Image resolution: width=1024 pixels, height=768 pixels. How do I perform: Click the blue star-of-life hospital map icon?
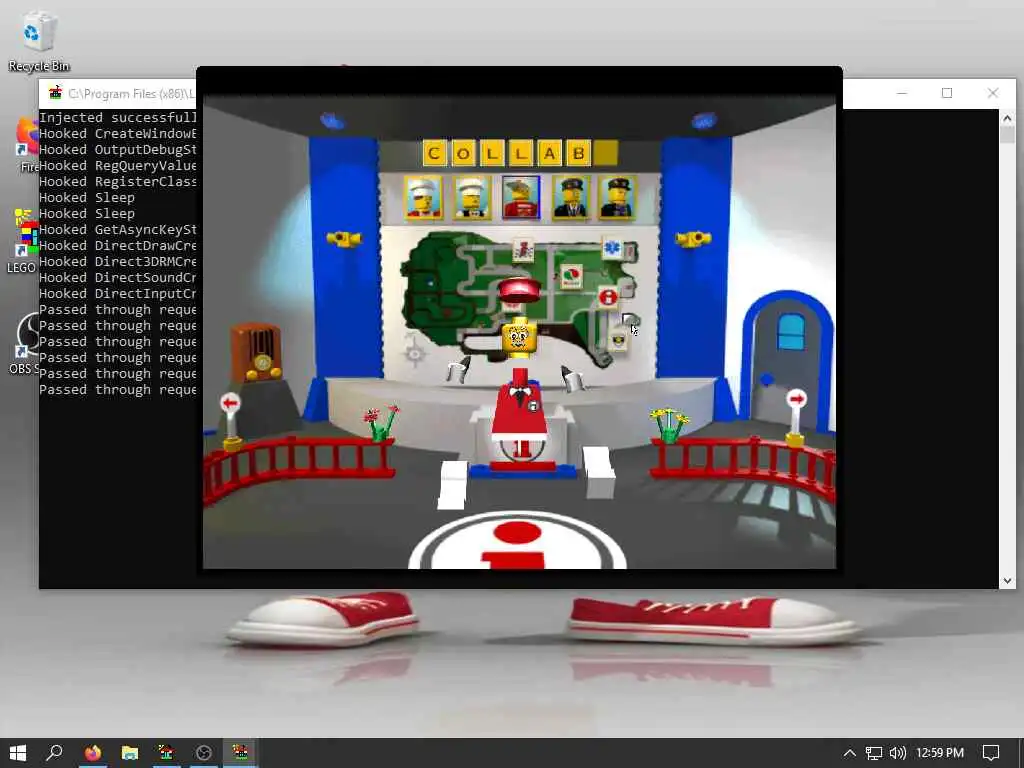(x=613, y=249)
